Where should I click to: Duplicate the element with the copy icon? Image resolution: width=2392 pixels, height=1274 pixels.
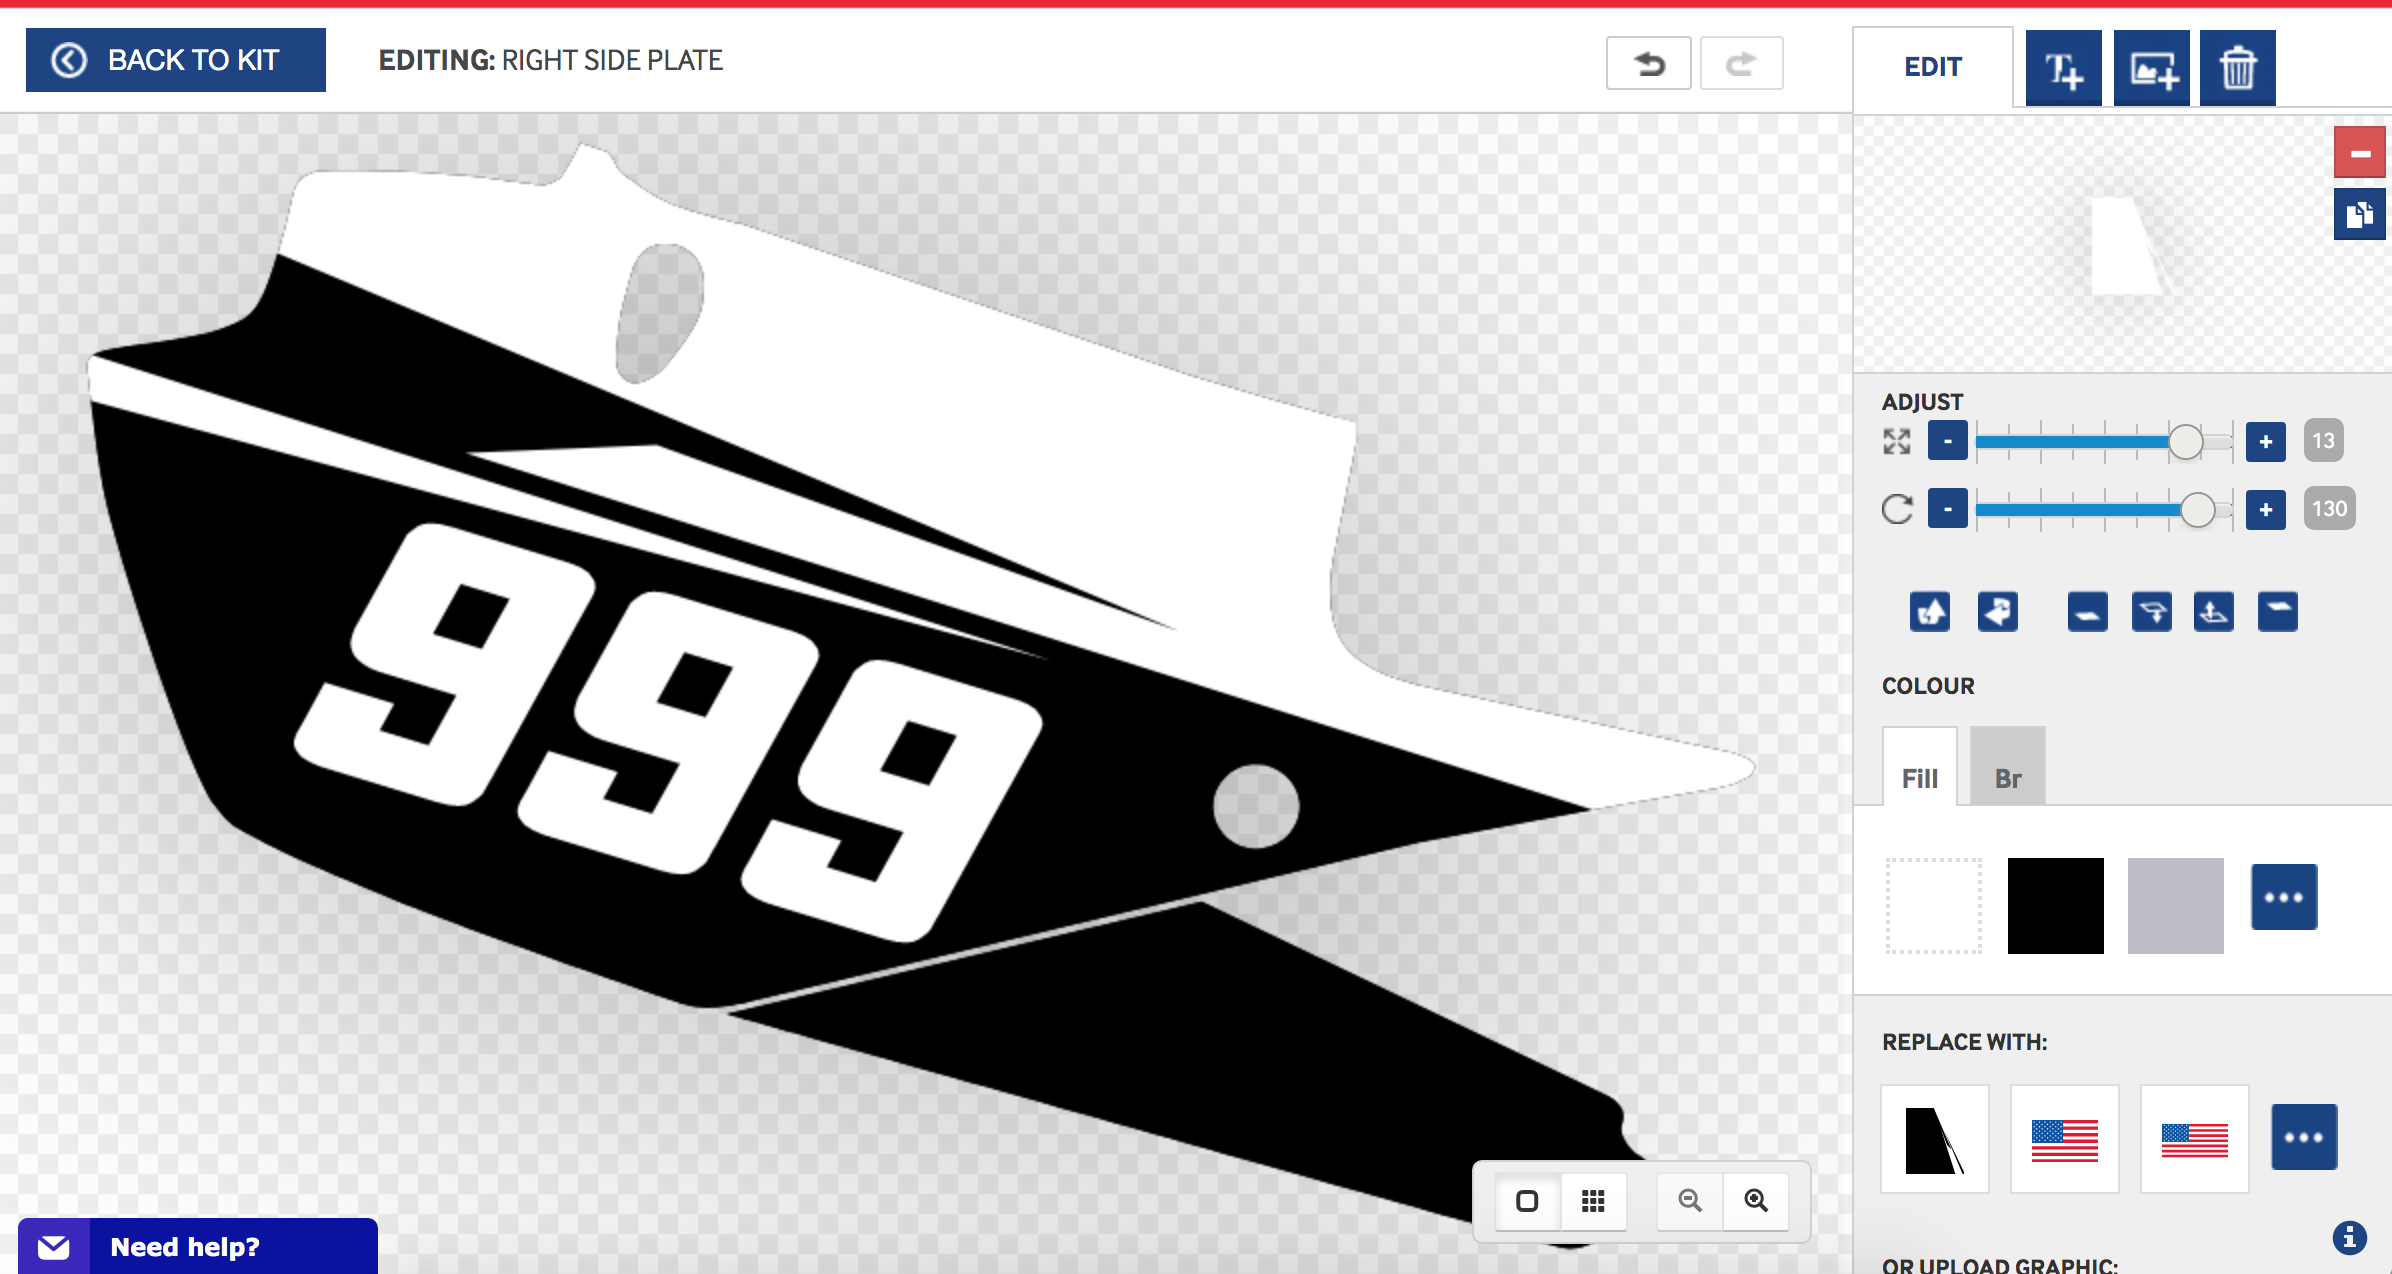tap(2359, 214)
